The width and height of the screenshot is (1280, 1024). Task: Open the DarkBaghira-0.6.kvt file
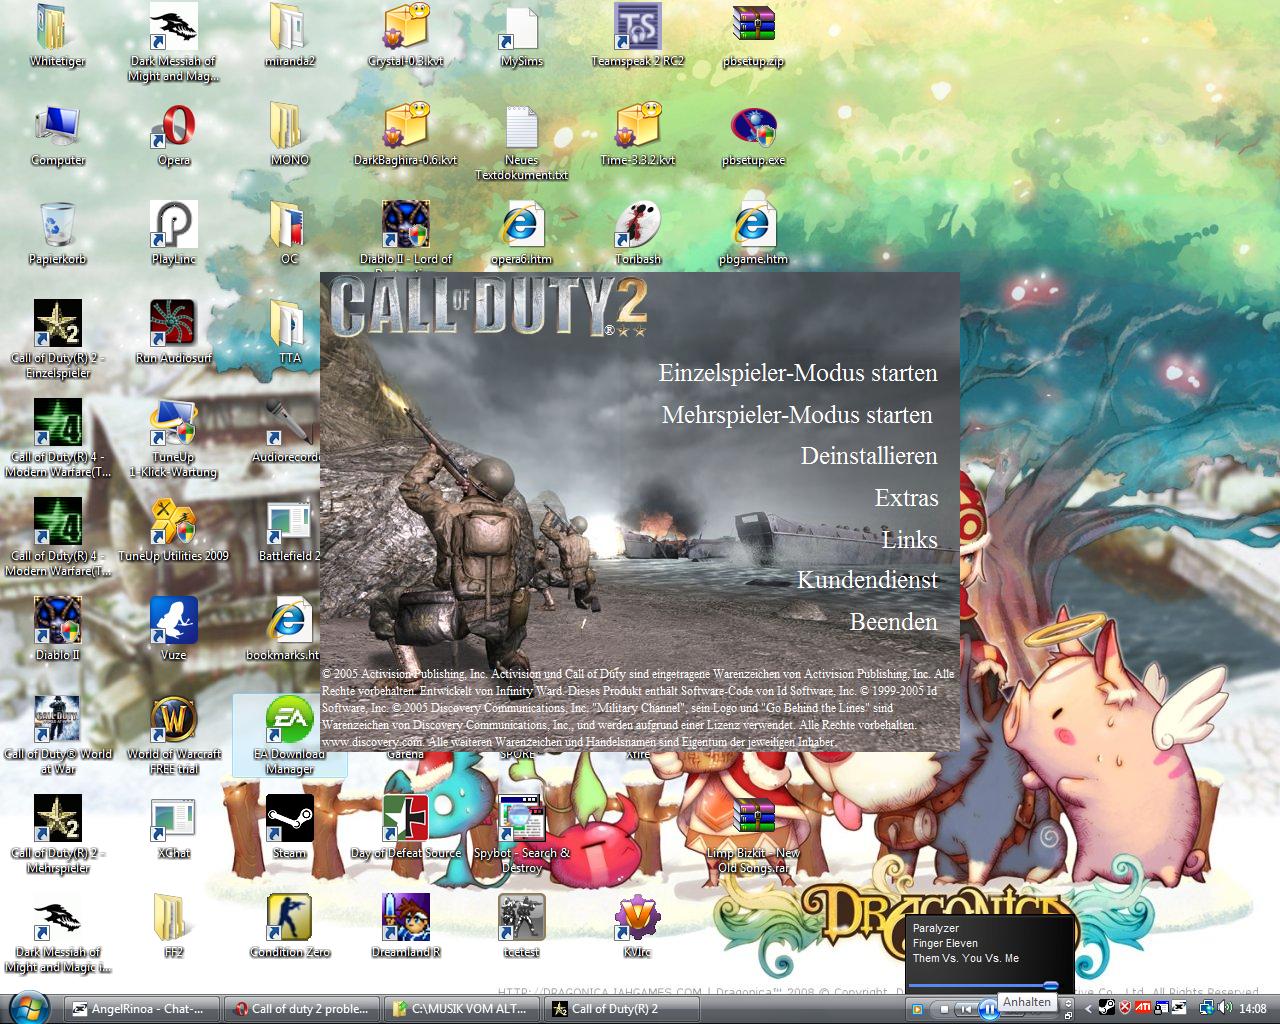pyautogui.click(x=405, y=135)
